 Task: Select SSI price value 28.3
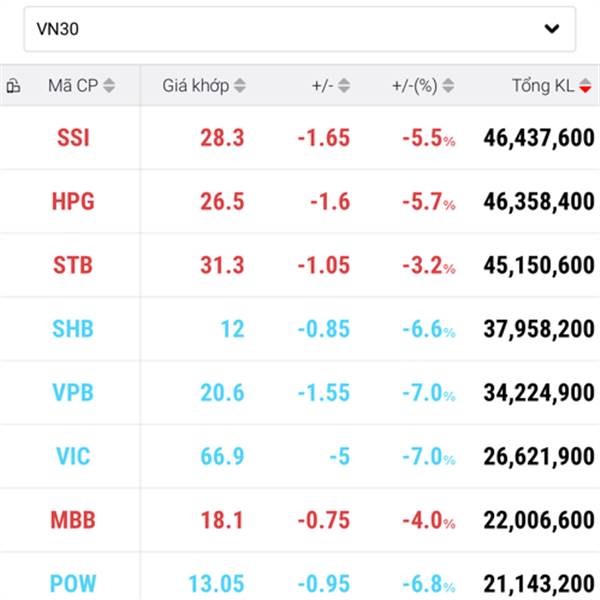tap(222, 138)
